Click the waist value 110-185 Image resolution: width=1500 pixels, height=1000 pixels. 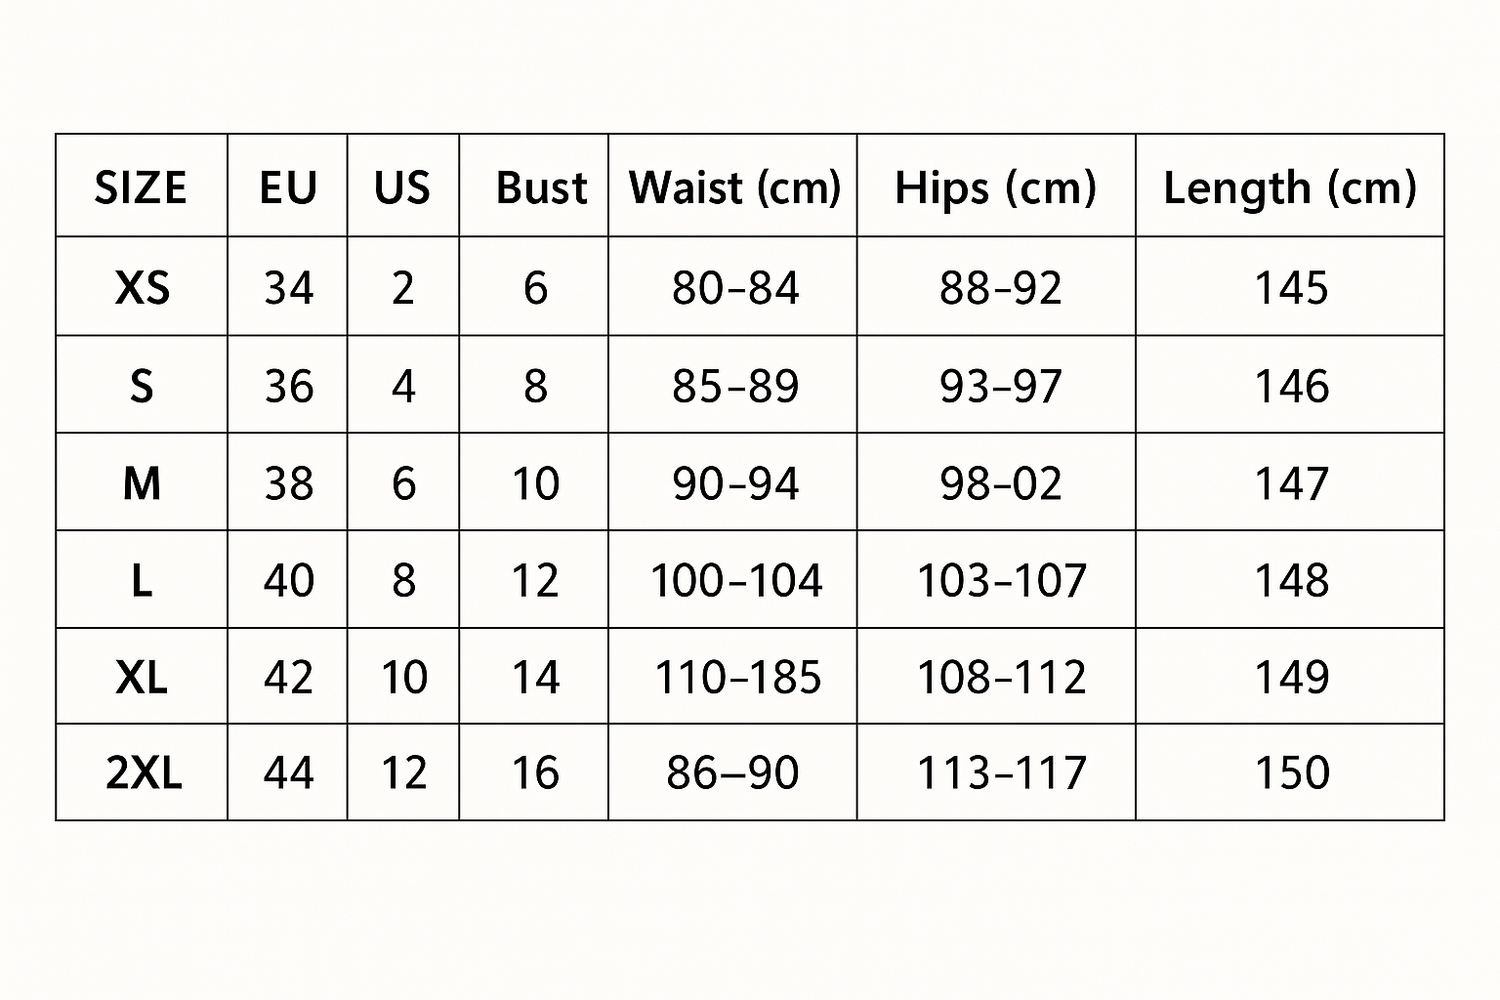point(737,677)
